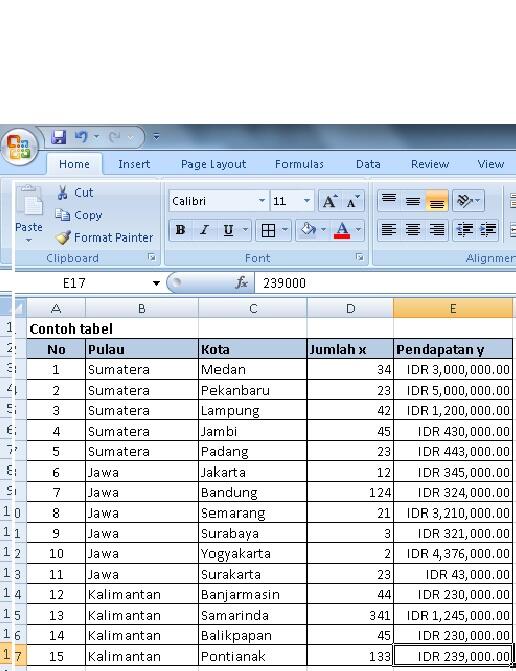The width and height of the screenshot is (516, 671).
Task: Click the Paste clipboard icon
Action: tap(29, 201)
